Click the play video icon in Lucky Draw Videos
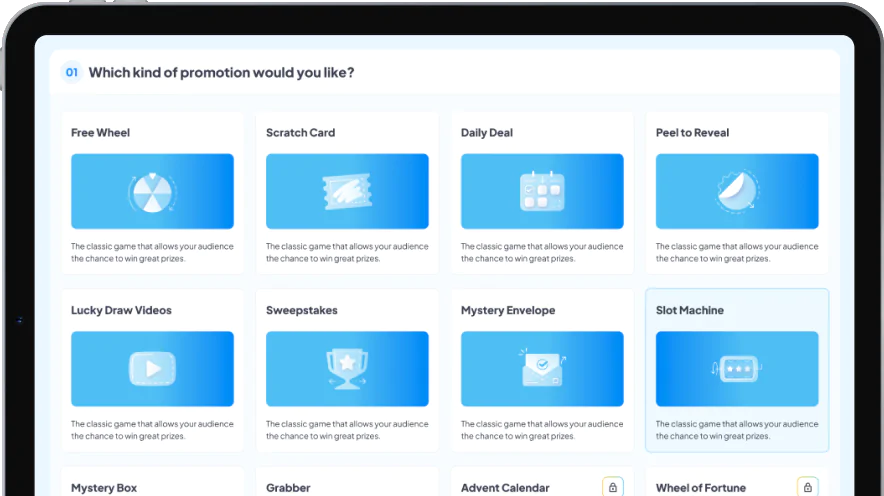884x496 pixels. (x=152, y=369)
